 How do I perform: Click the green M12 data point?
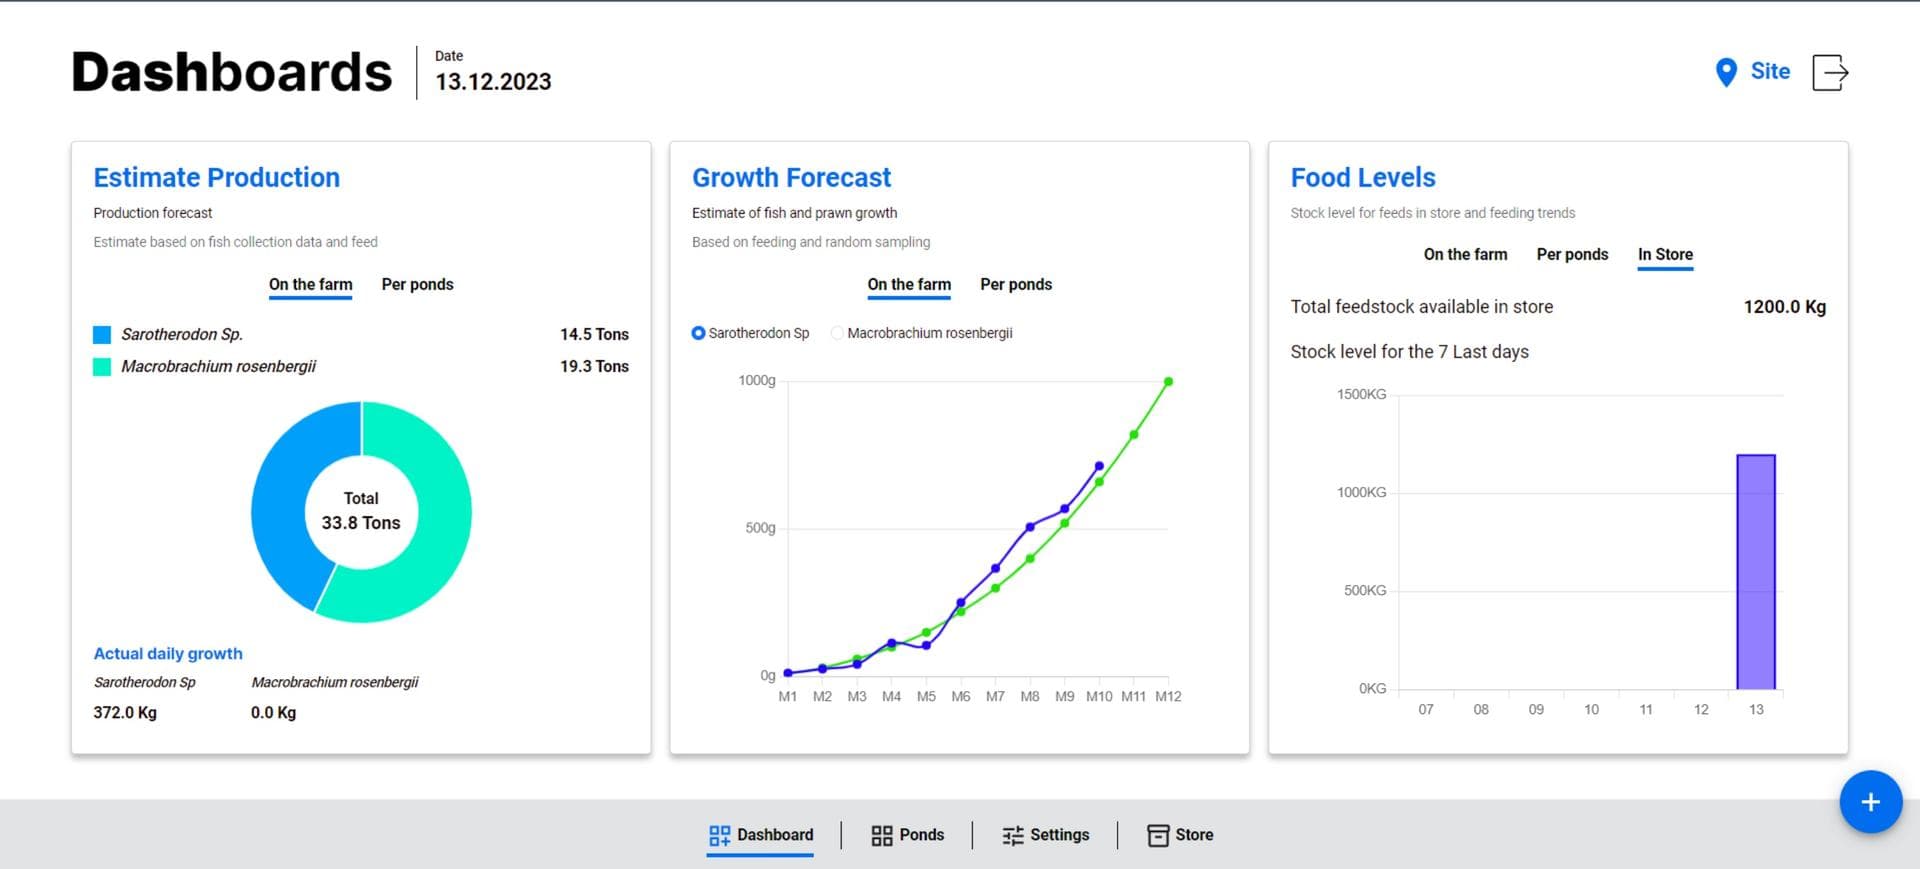click(1167, 382)
